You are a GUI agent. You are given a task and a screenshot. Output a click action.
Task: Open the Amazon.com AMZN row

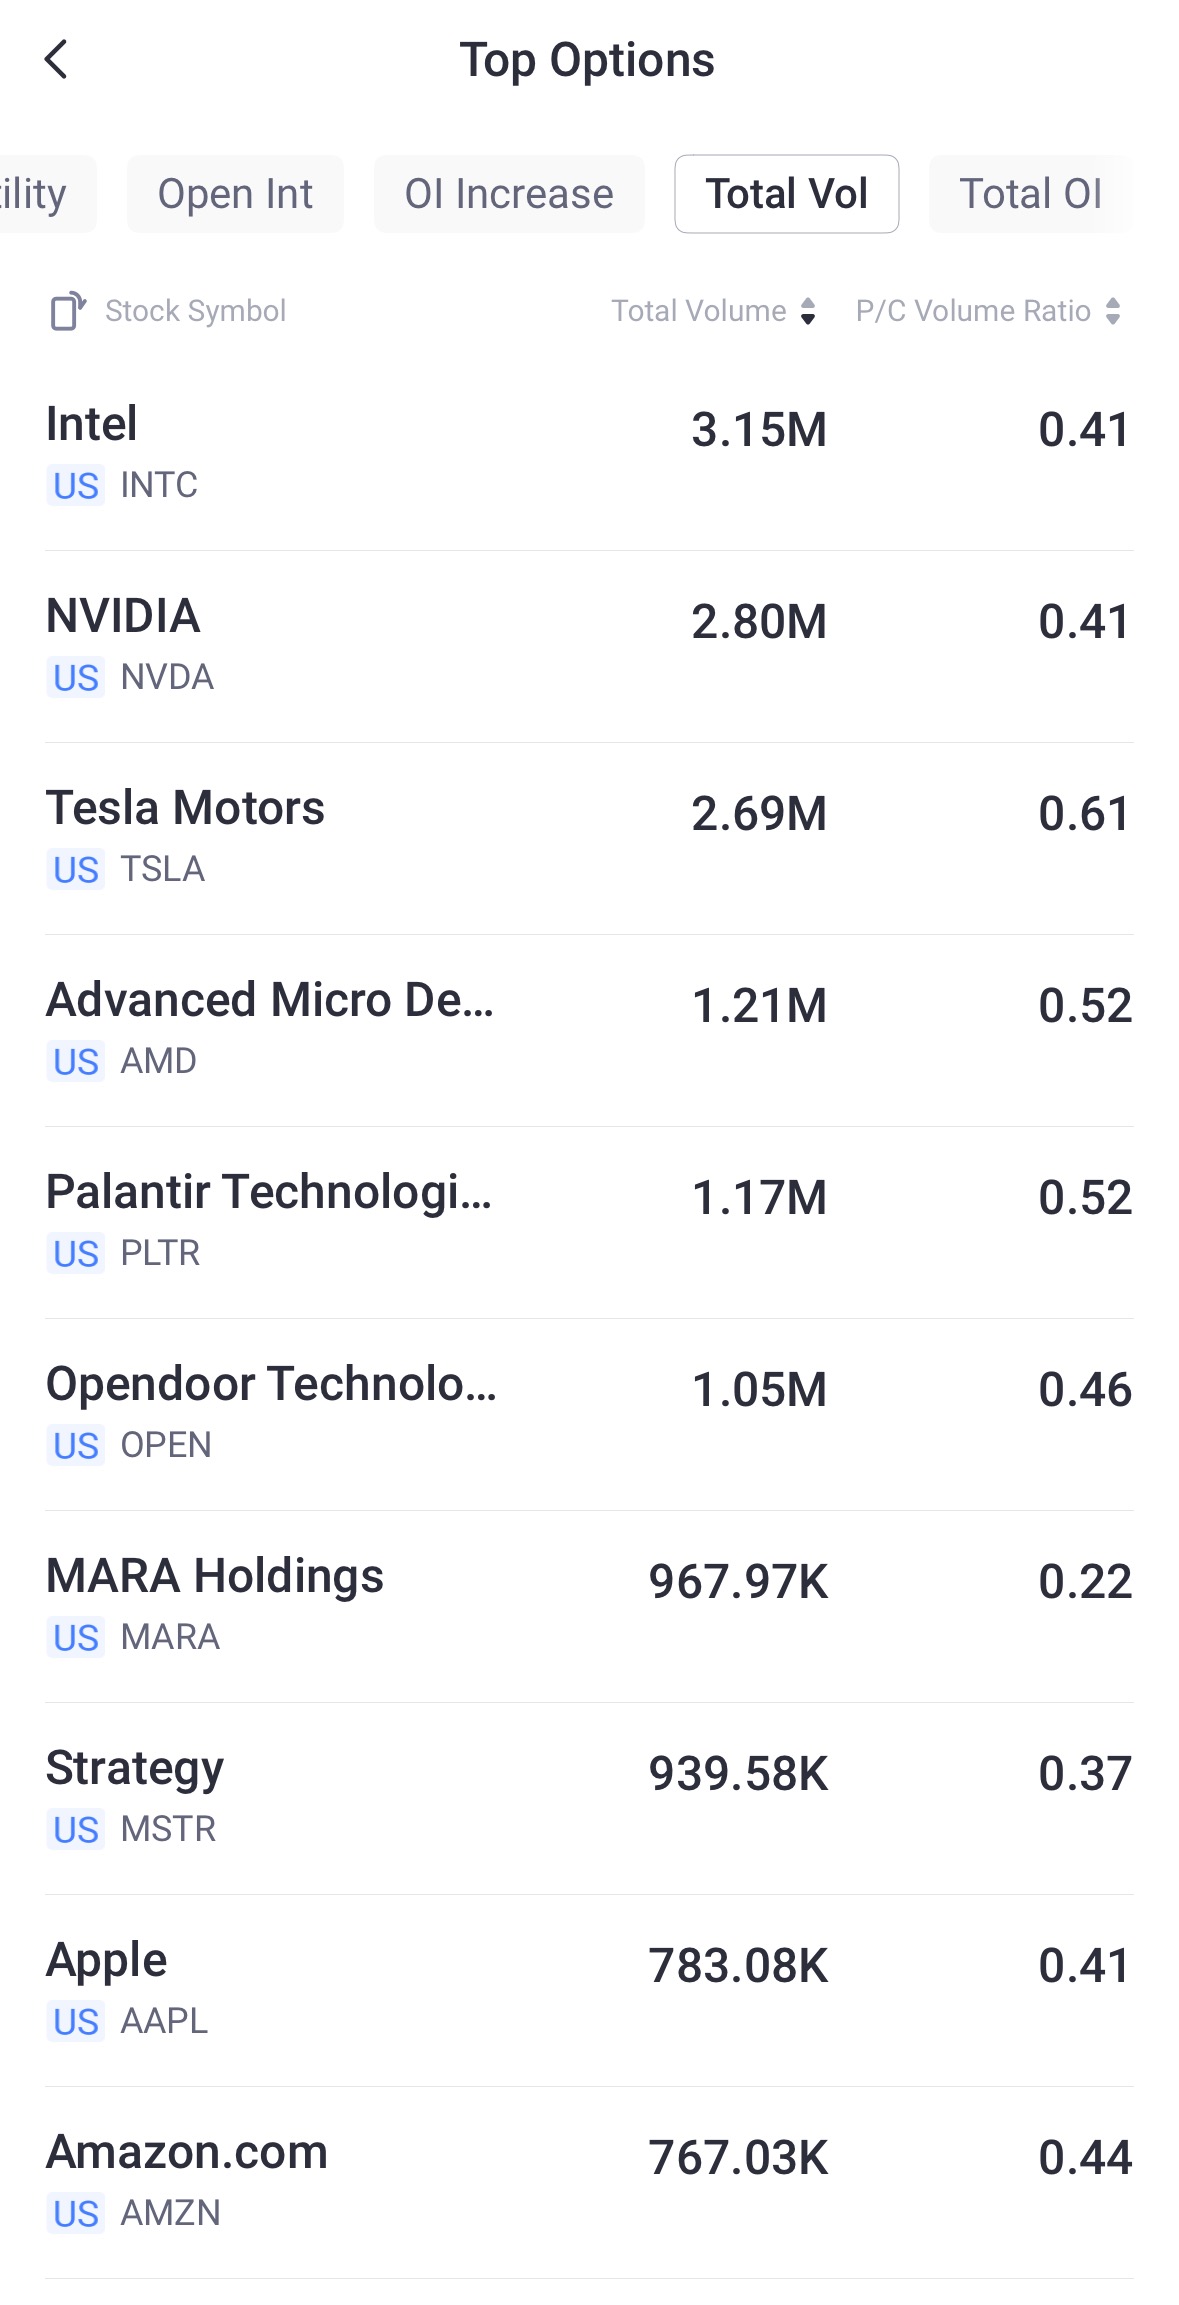click(589, 2181)
